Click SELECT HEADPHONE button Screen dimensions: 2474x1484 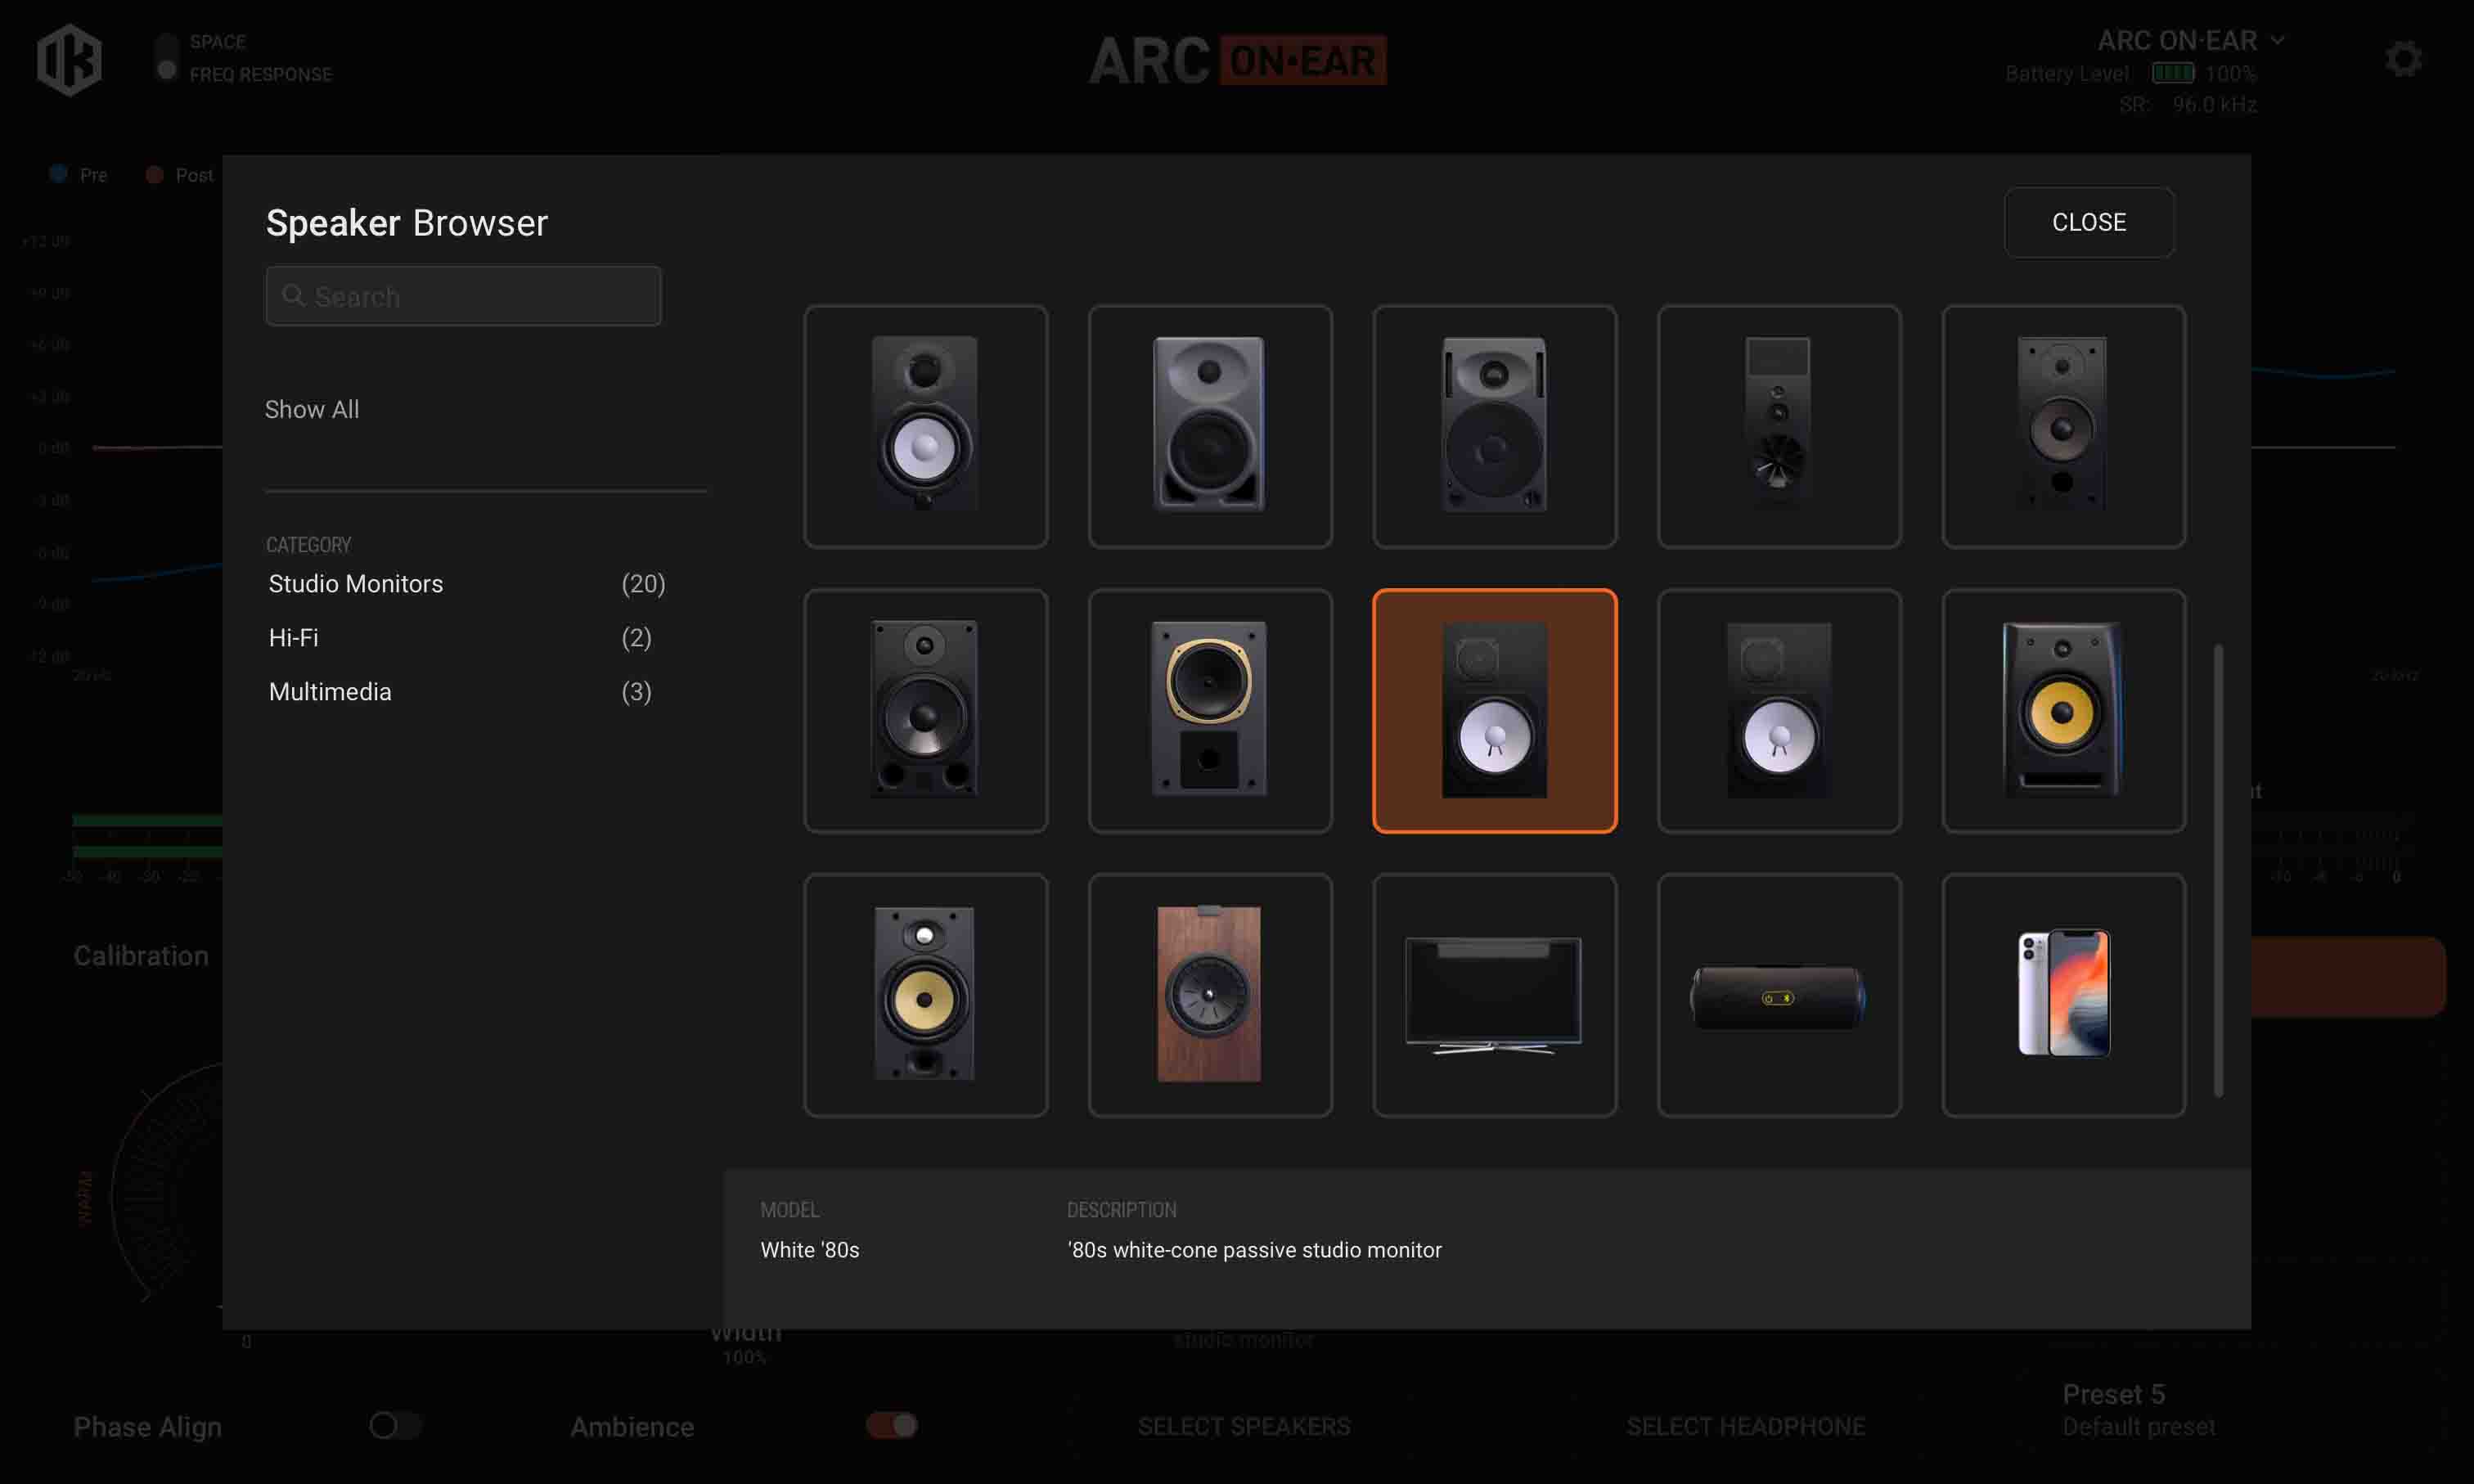click(x=1745, y=1426)
